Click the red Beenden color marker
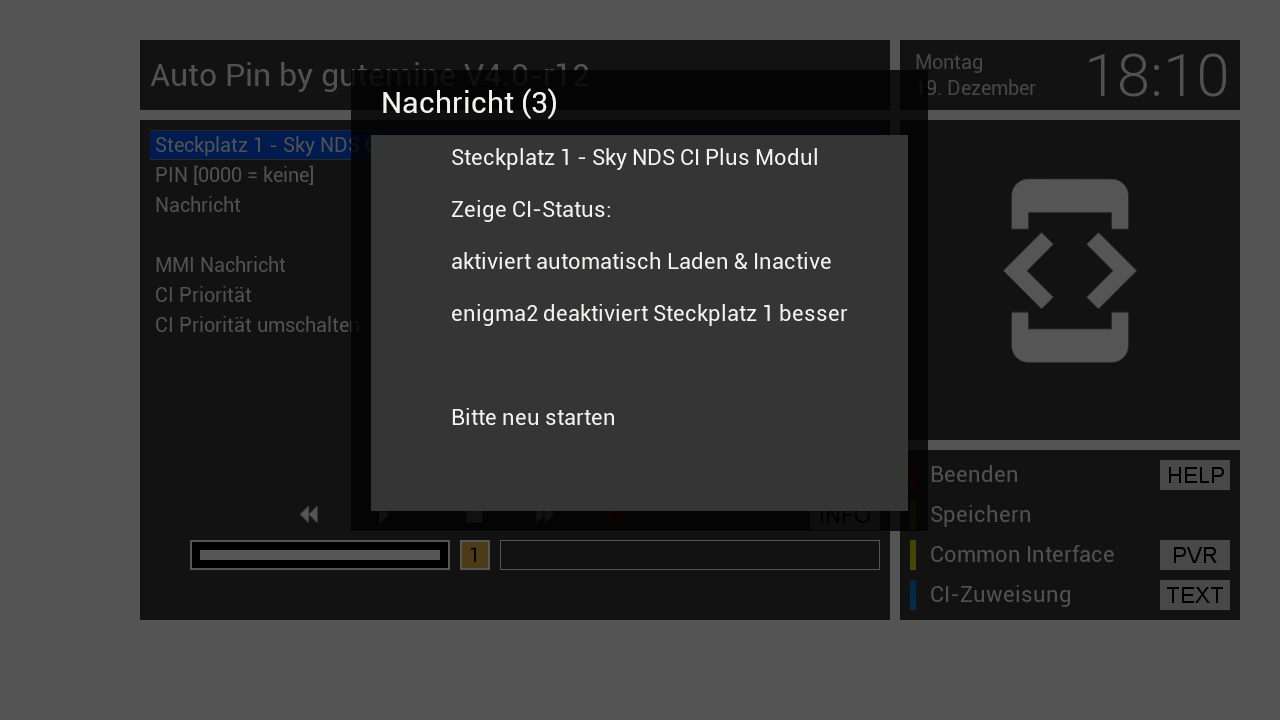 [913, 475]
